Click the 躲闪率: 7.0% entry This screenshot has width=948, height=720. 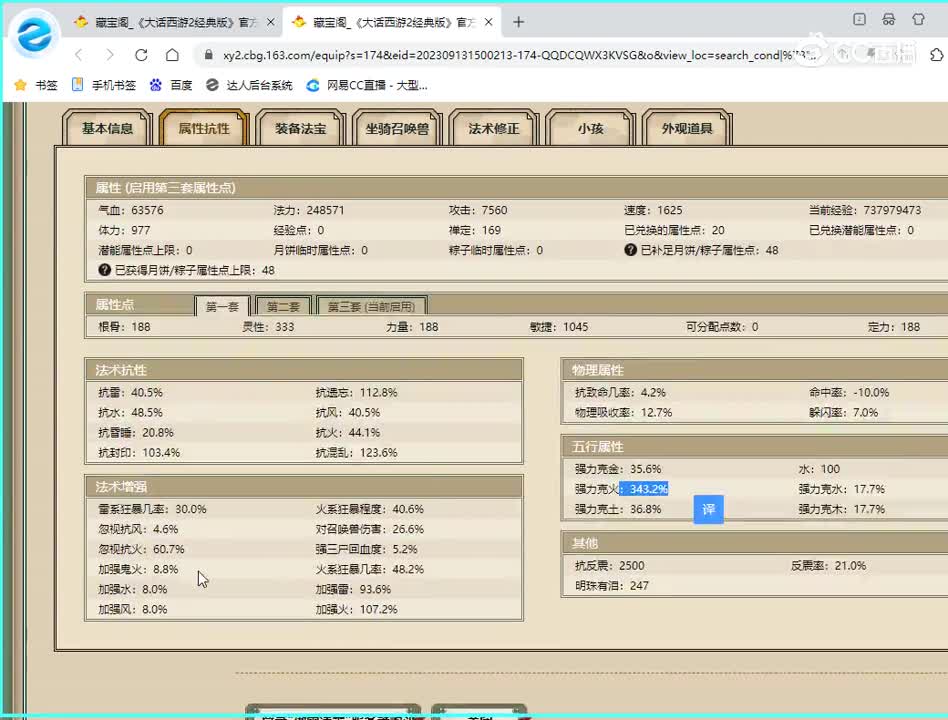[843, 413]
